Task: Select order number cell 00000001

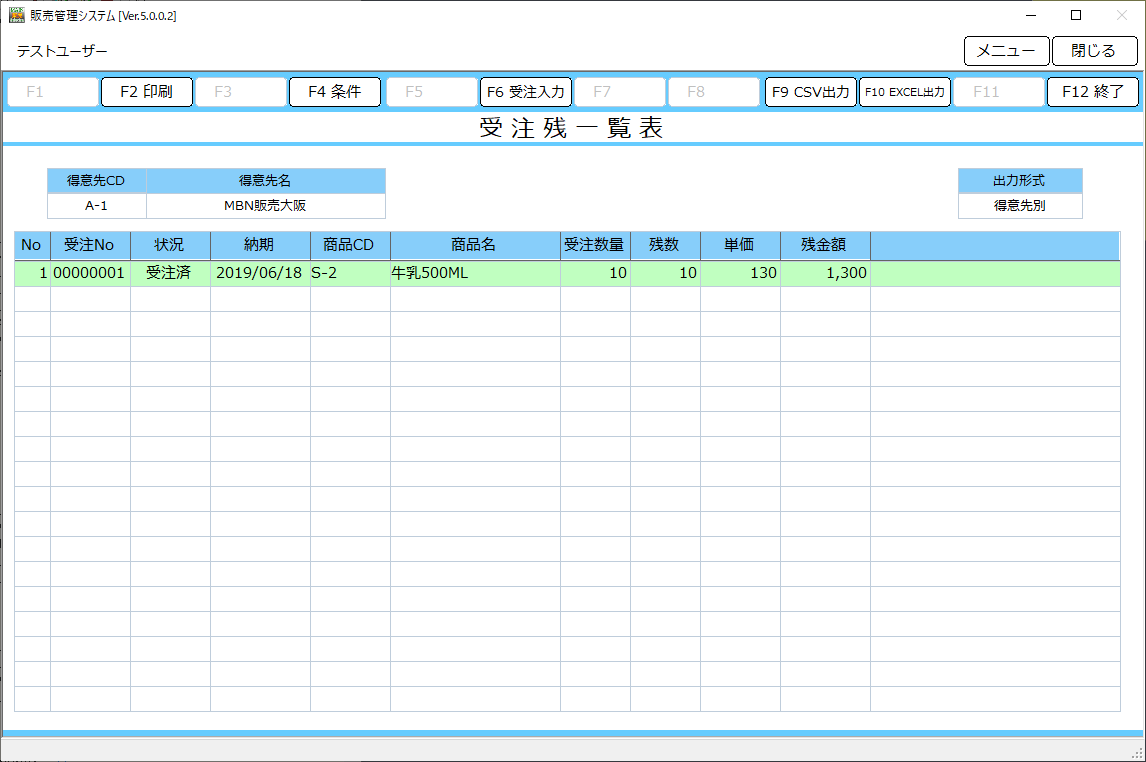Action: (90, 273)
